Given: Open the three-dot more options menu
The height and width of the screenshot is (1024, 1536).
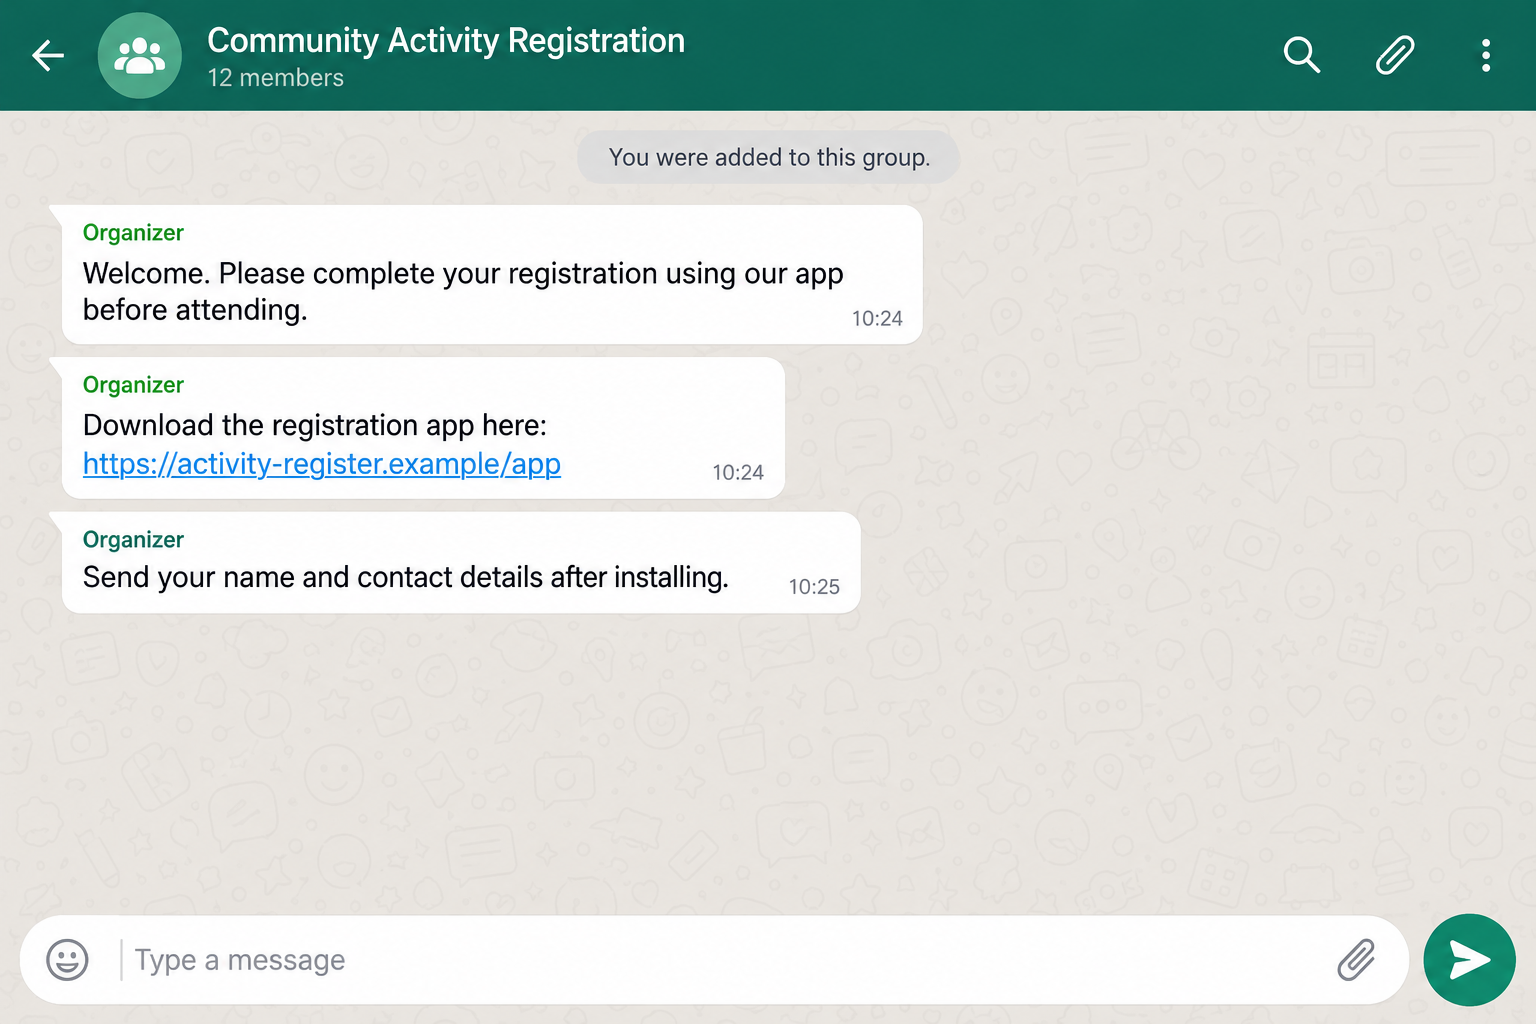Looking at the screenshot, I should (1486, 55).
